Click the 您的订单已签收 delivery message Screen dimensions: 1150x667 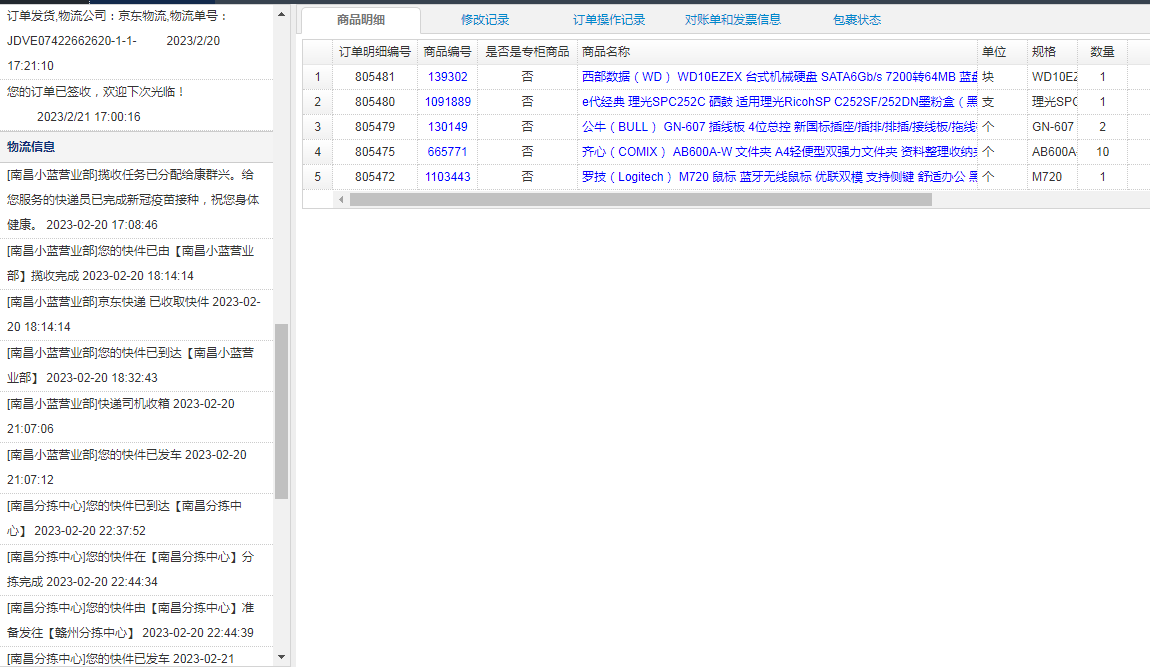coord(136,104)
